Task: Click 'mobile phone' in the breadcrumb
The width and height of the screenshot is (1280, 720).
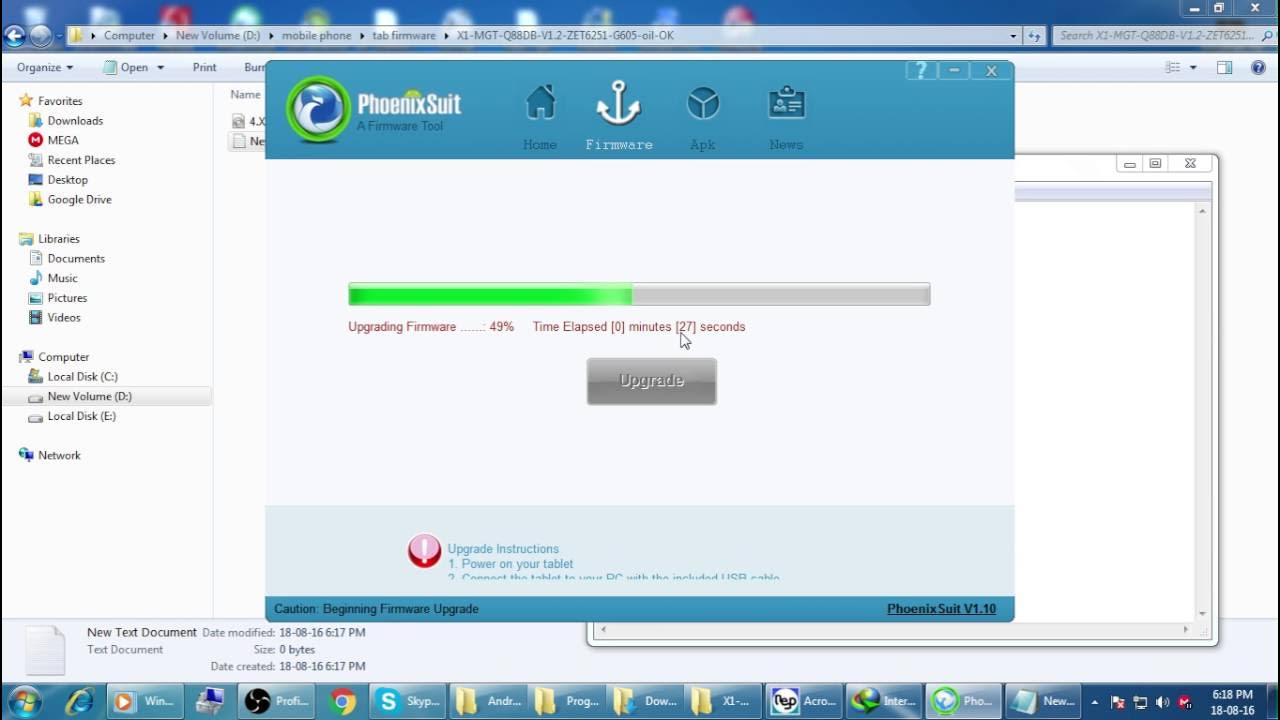Action: coord(315,35)
